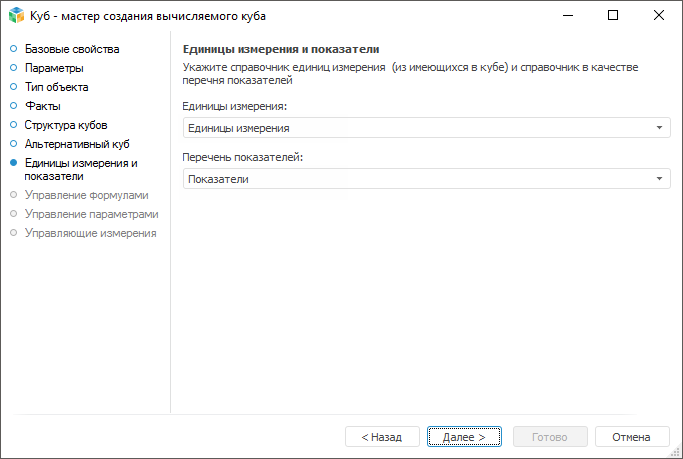Click the circle bullet beside Факты
The height and width of the screenshot is (459, 683).
(14, 106)
